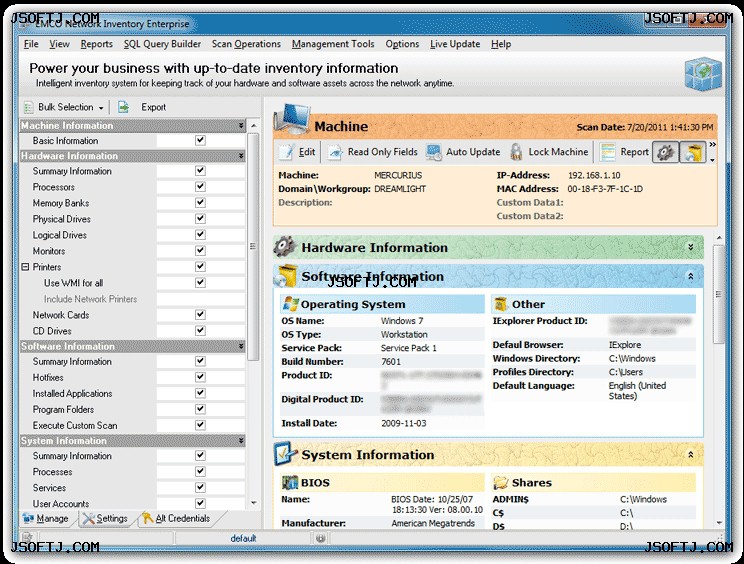Open the SQL Query Builder menu

pos(162,44)
